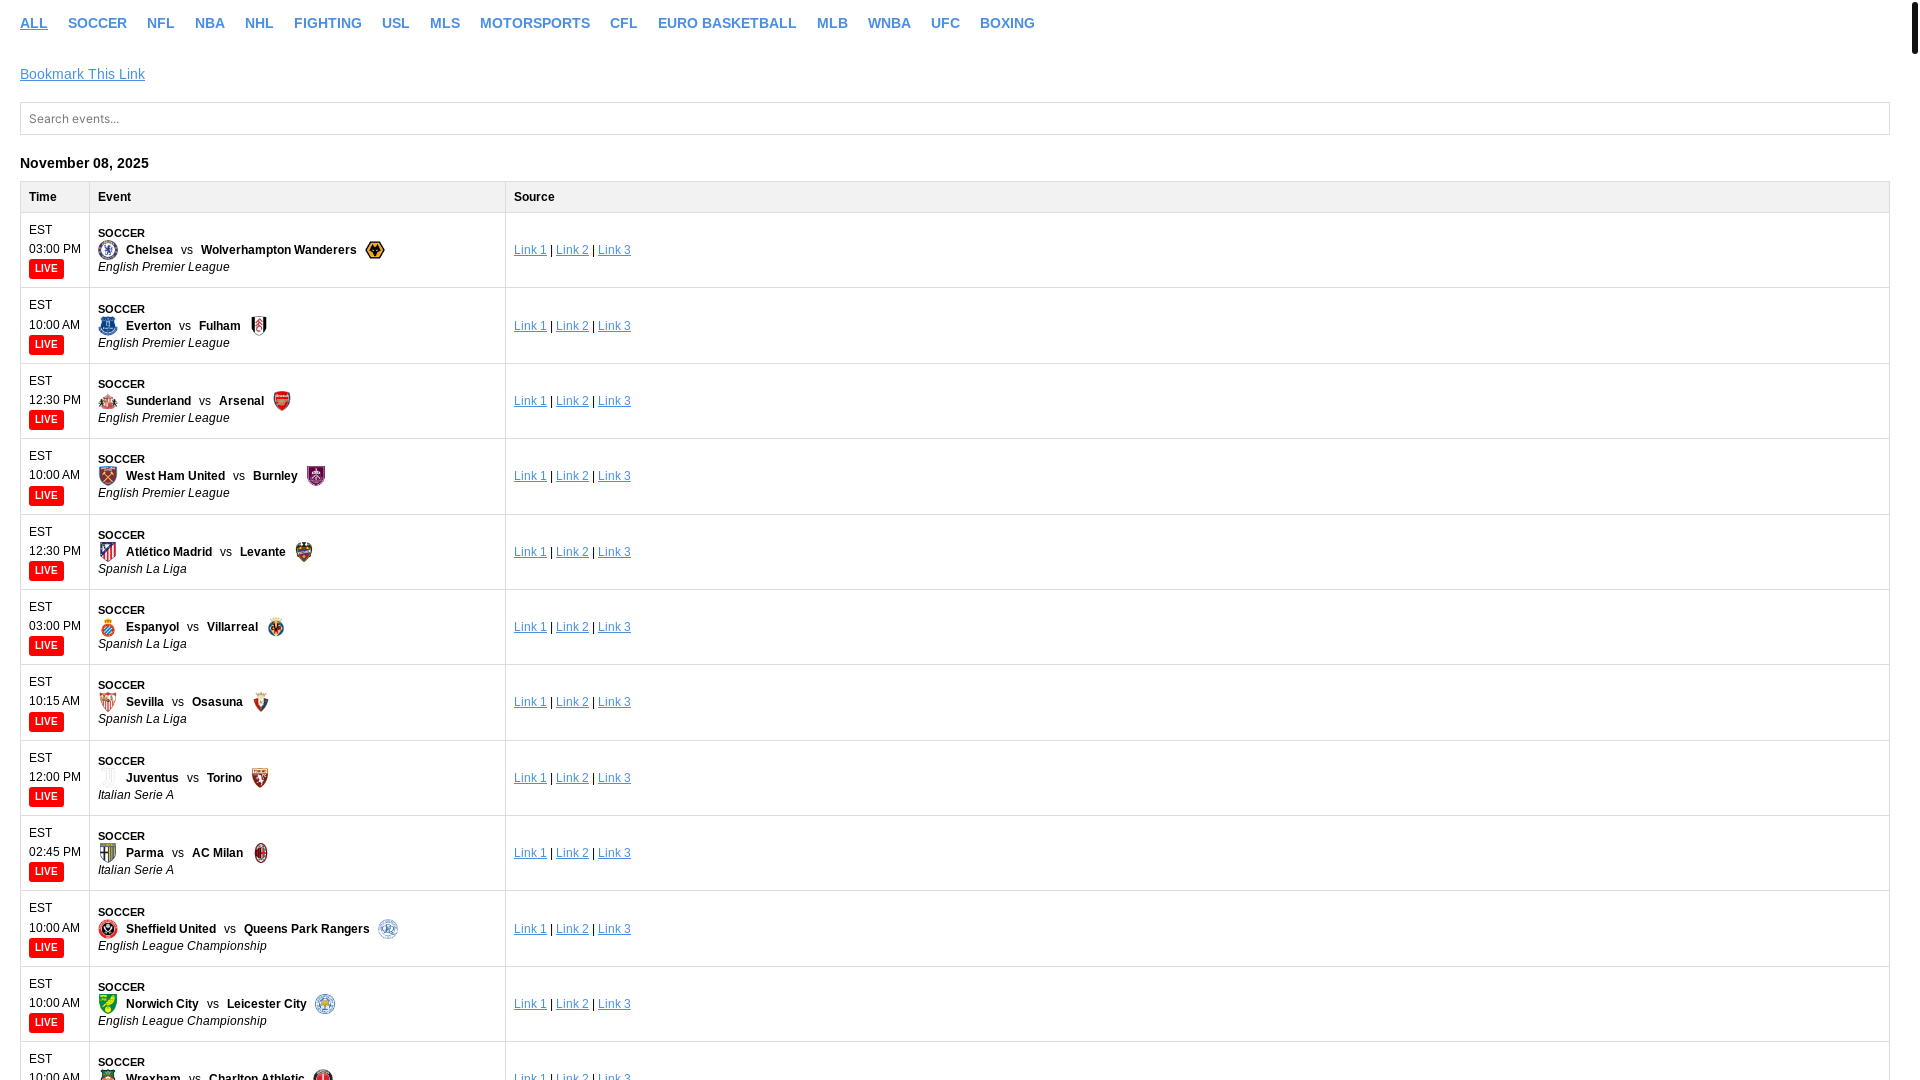Open Link 3 for Norwich City vs Leicester
Image resolution: width=1920 pixels, height=1080 pixels.
[614, 1004]
